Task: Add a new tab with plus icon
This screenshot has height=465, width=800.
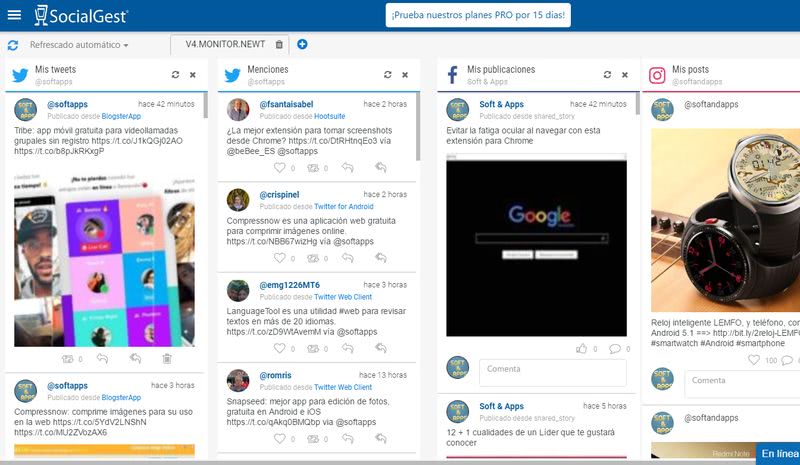Action: pos(302,44)
